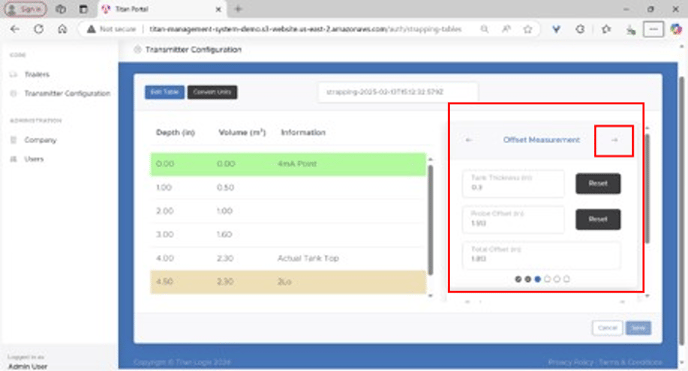Viewport: 688px width, 371px height.
Task: Click the address bar URL
Action: click(305, 29)
